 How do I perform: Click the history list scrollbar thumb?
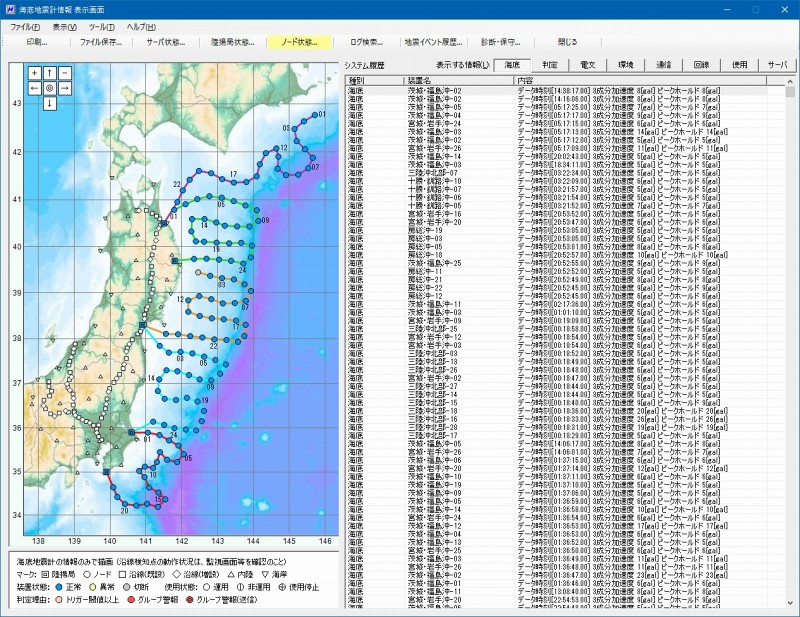(790, 92)
